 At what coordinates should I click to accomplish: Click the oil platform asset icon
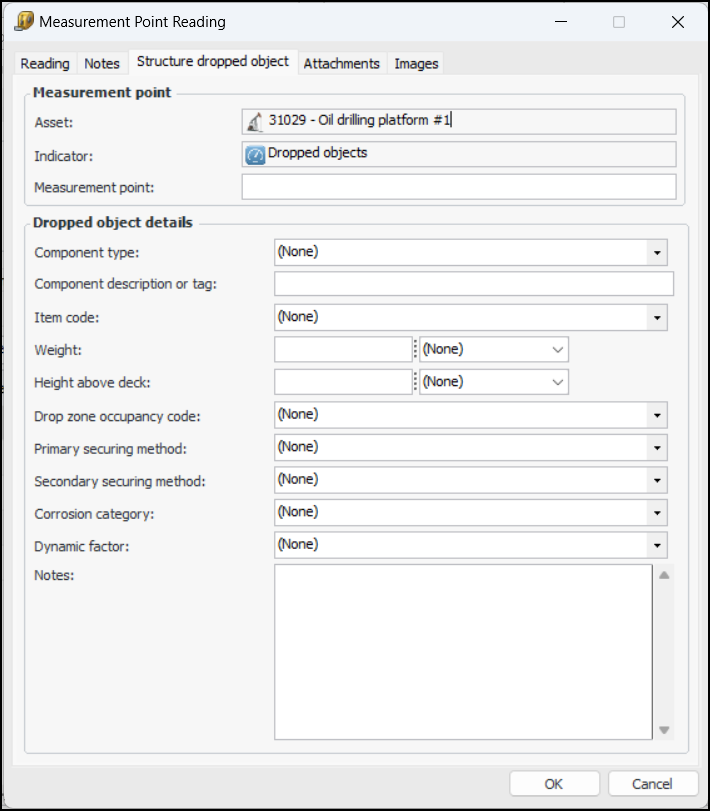click(255, 122)
